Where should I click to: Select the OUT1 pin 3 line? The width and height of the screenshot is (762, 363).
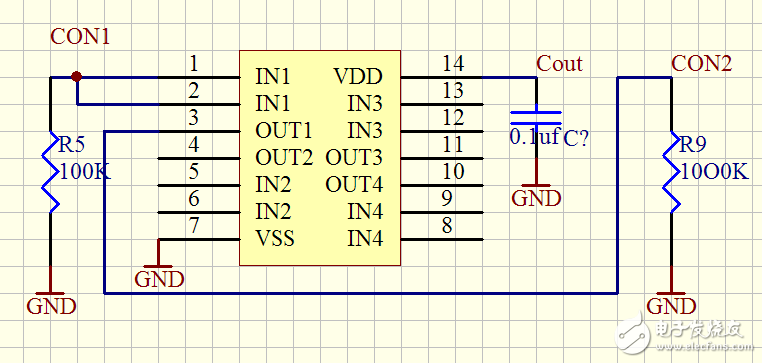click(x=199, y=131)
